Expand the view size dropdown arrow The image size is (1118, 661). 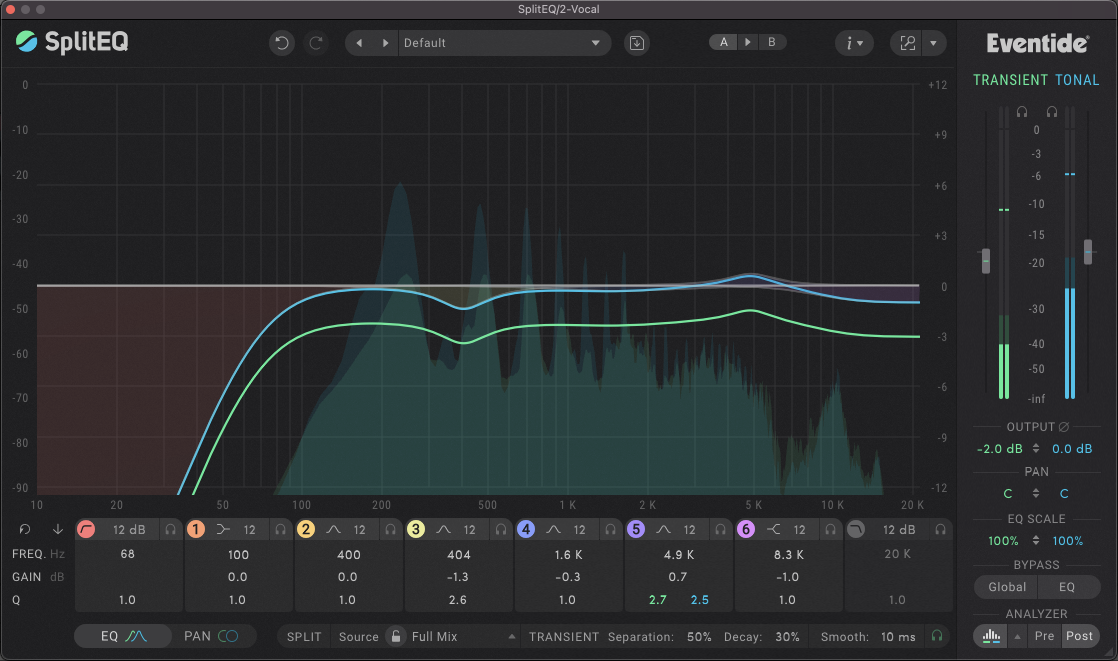(x=933, y=43)
